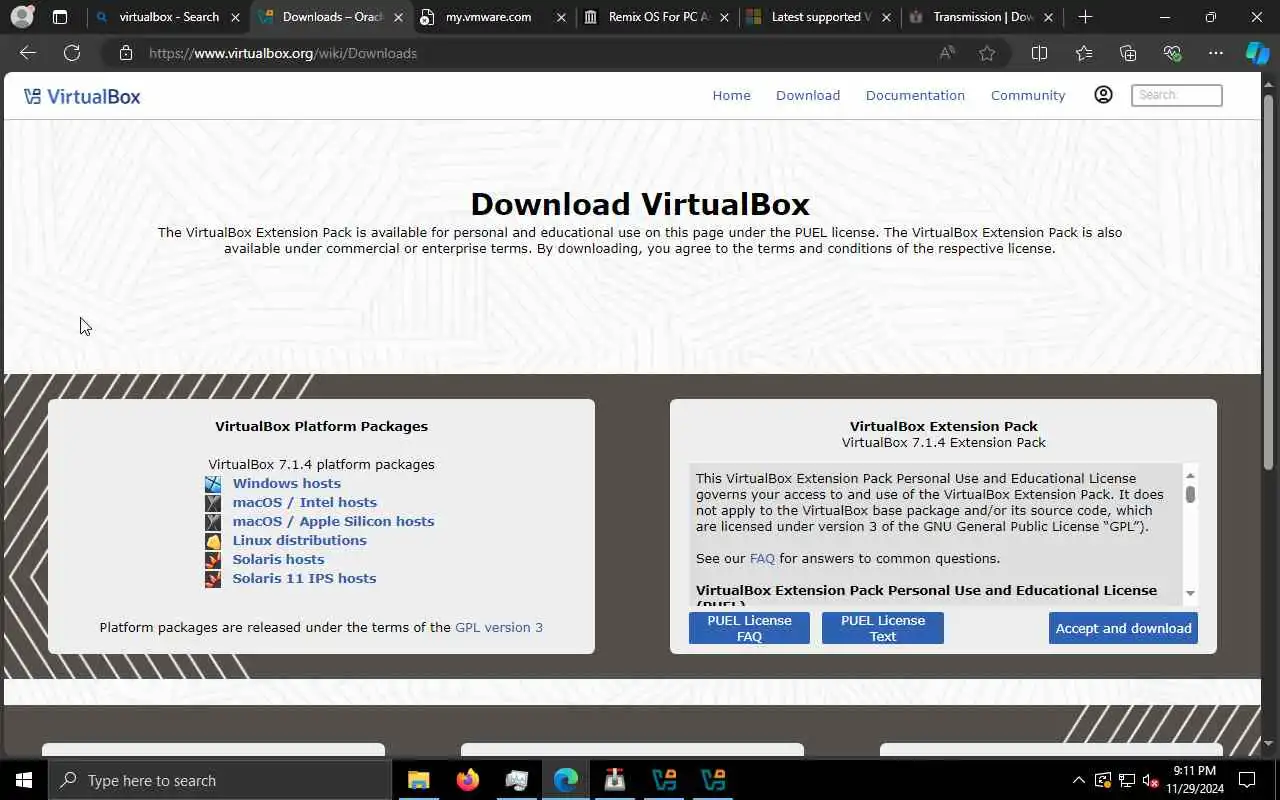The width and height of the screenshot is (1280, 800).
Task: Click the taskbar clock showing 9:11 PM
Action: [x=1194, y=780]
